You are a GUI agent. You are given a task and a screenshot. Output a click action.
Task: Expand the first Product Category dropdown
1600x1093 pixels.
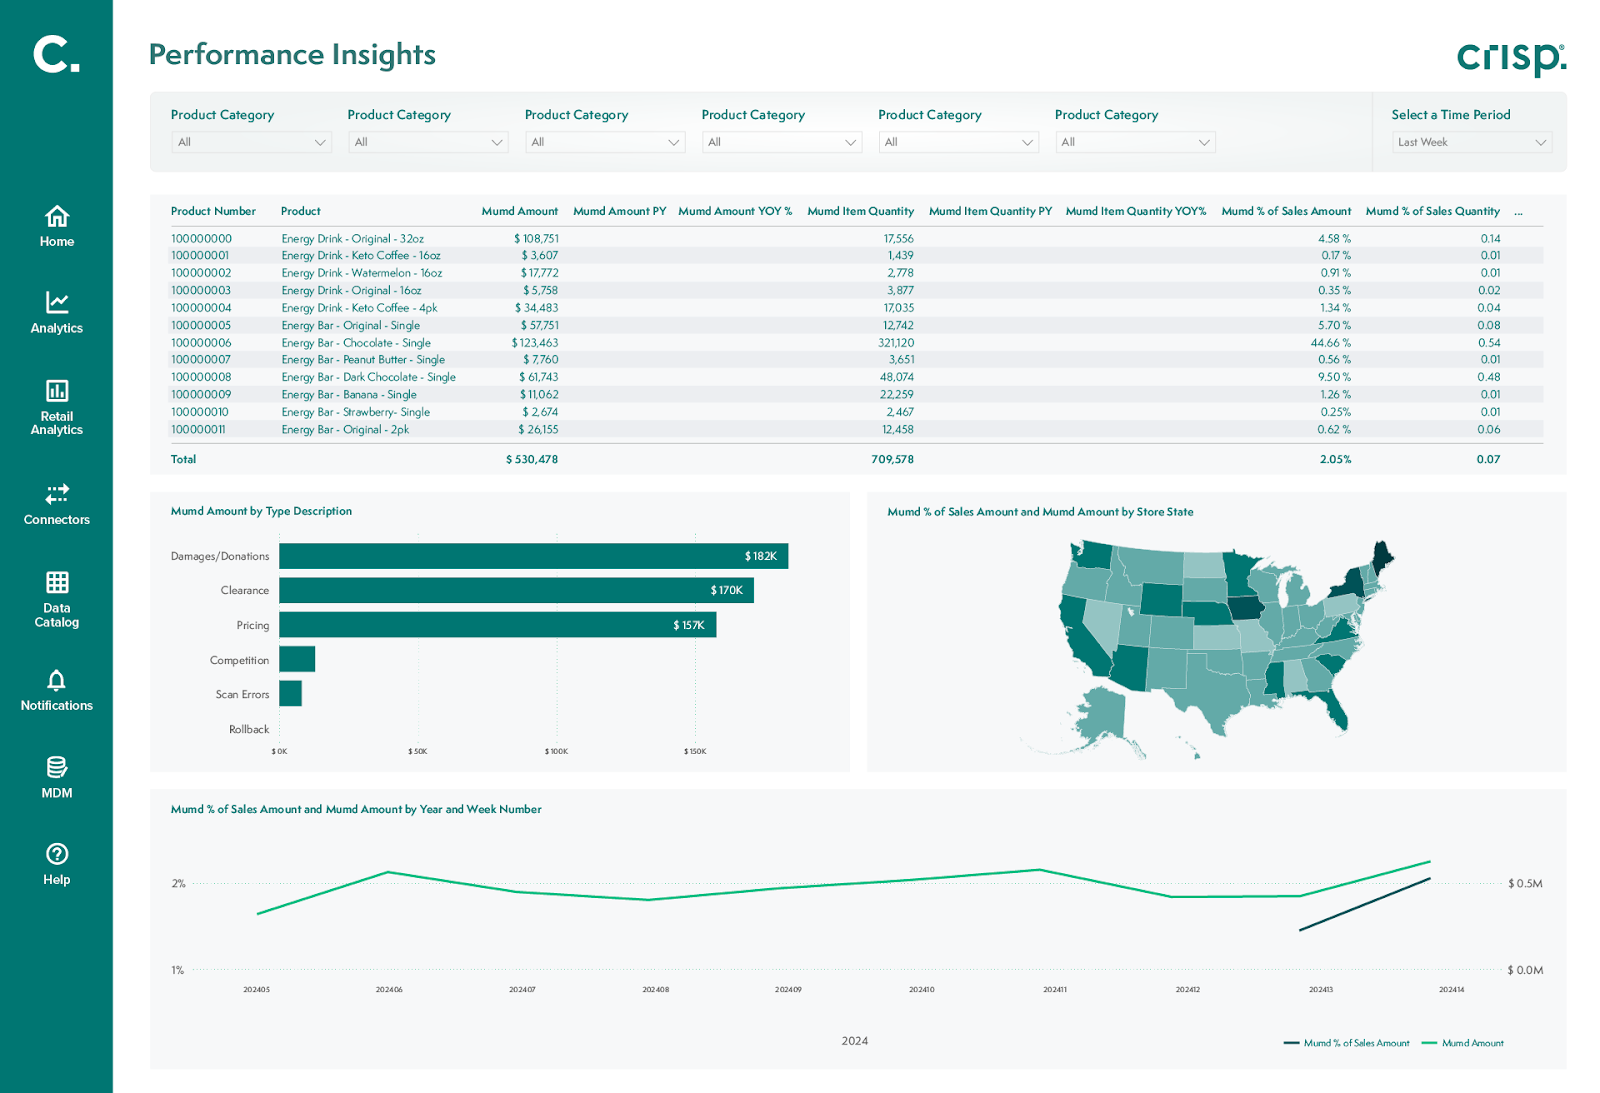point(250,142)
